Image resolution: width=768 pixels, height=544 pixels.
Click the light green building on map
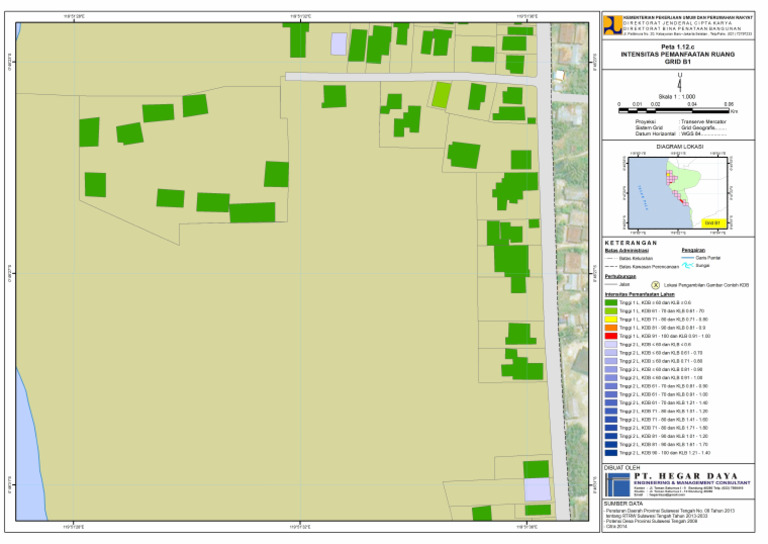tap(440, 95)
